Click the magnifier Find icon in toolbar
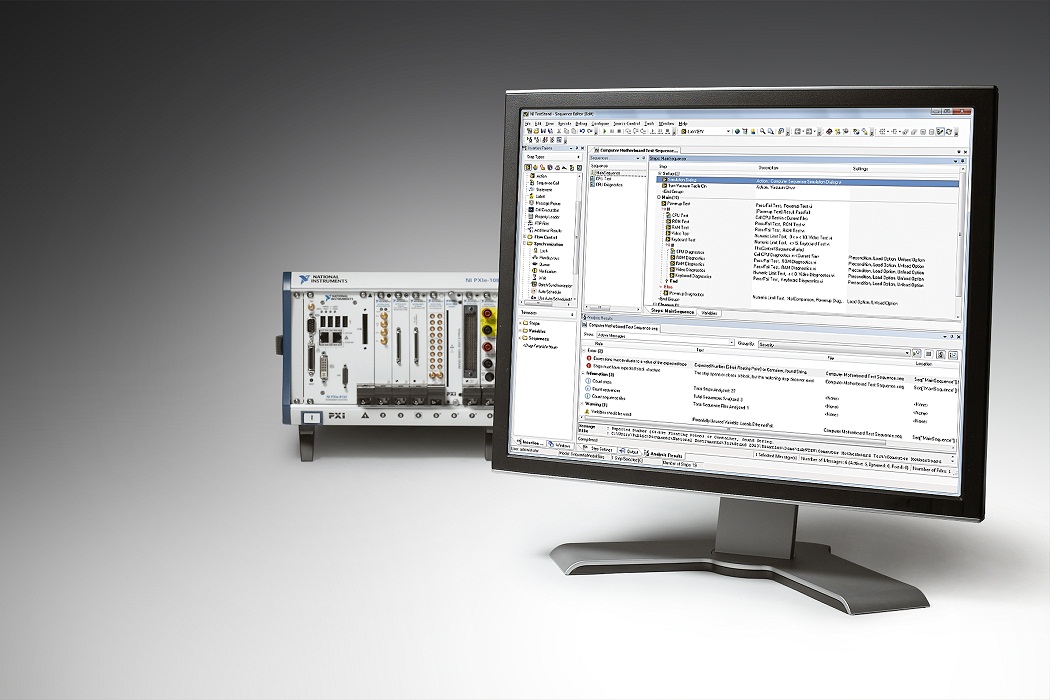This screenshot has height=700, width=1050. 763,131
